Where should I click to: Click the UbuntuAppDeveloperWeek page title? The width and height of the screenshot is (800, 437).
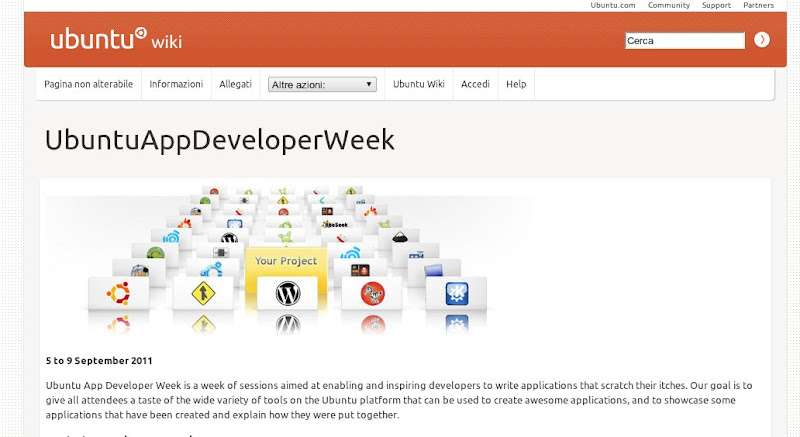point(220,140)
